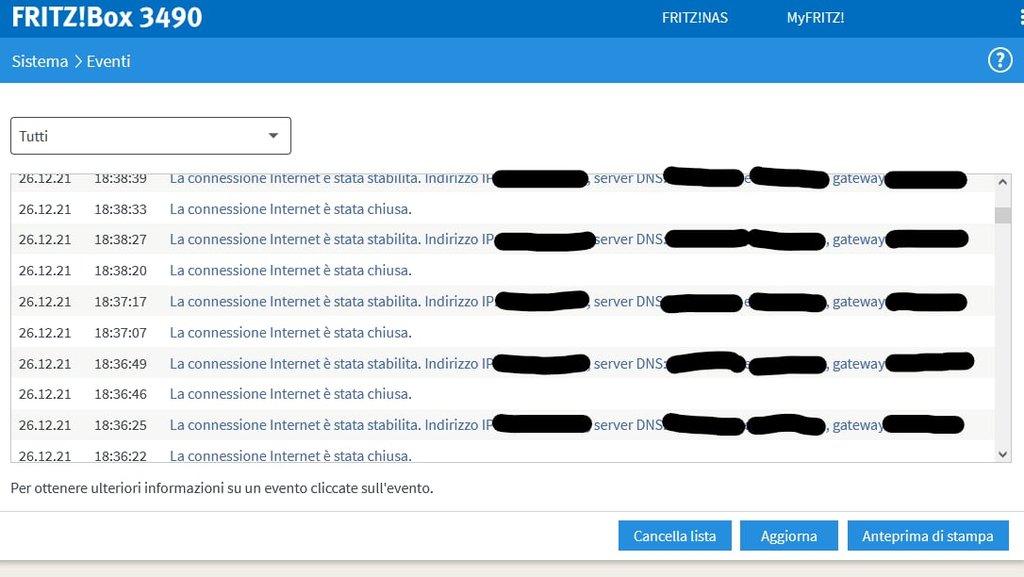This screenshot has height=577, width=1024.
Task: Select Eventi in the breadcrumb
Action: [108, 61]
